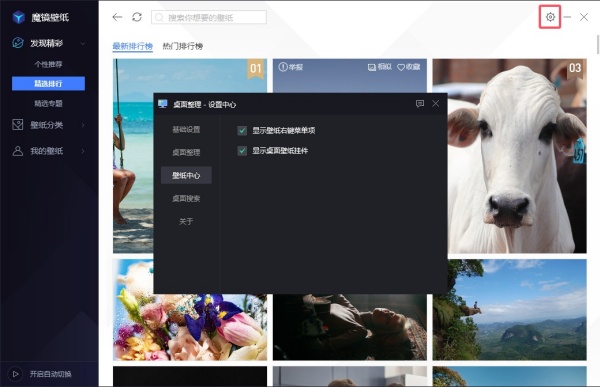The width and height of the screenshot is (600, 387).
Task: Go back with the left arrow icon
Action: [117, 17]
